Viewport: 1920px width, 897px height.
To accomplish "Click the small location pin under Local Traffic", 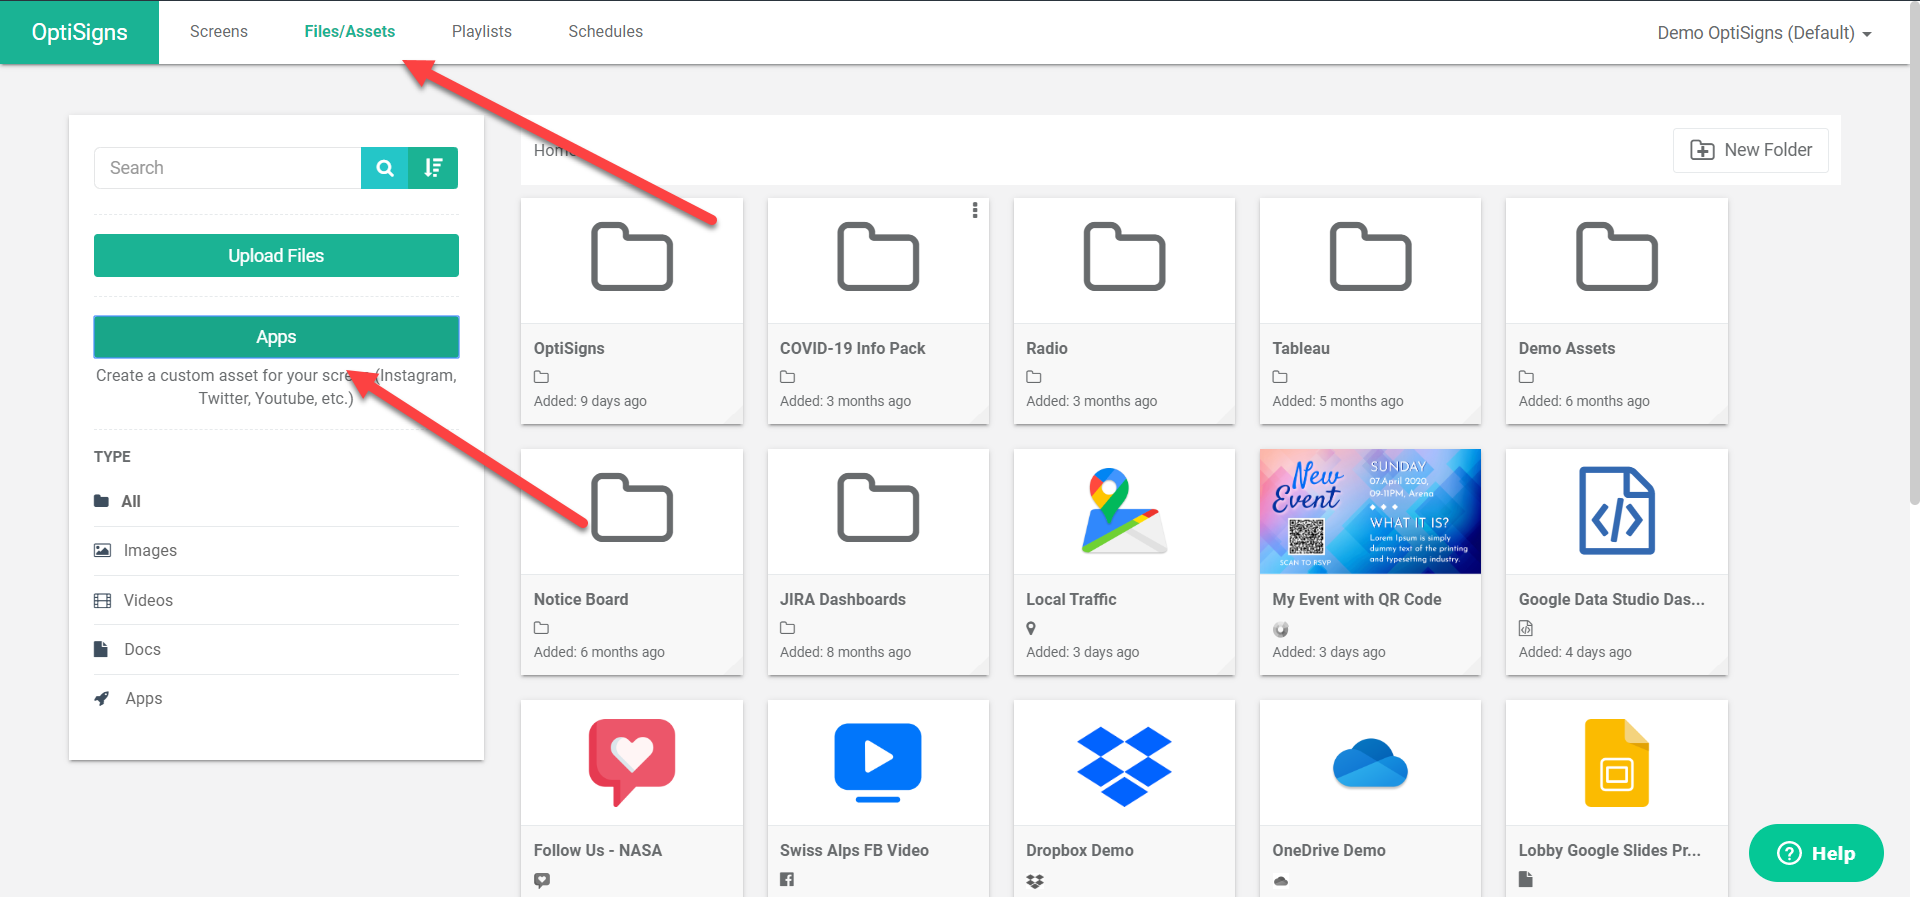I will click(1031, 628).
